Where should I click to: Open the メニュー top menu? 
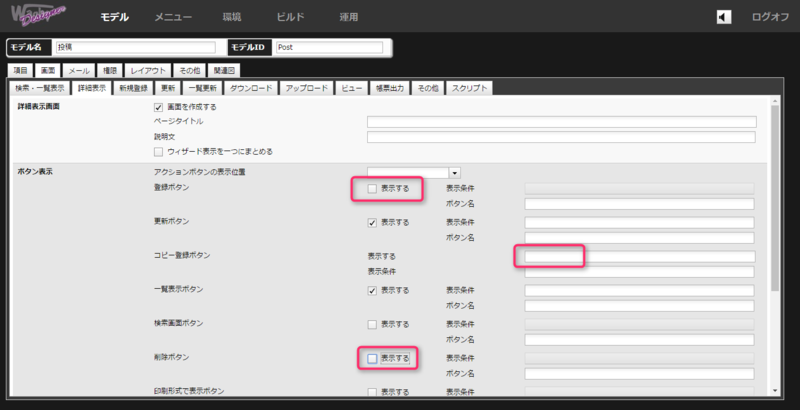[x=173, y=17]
